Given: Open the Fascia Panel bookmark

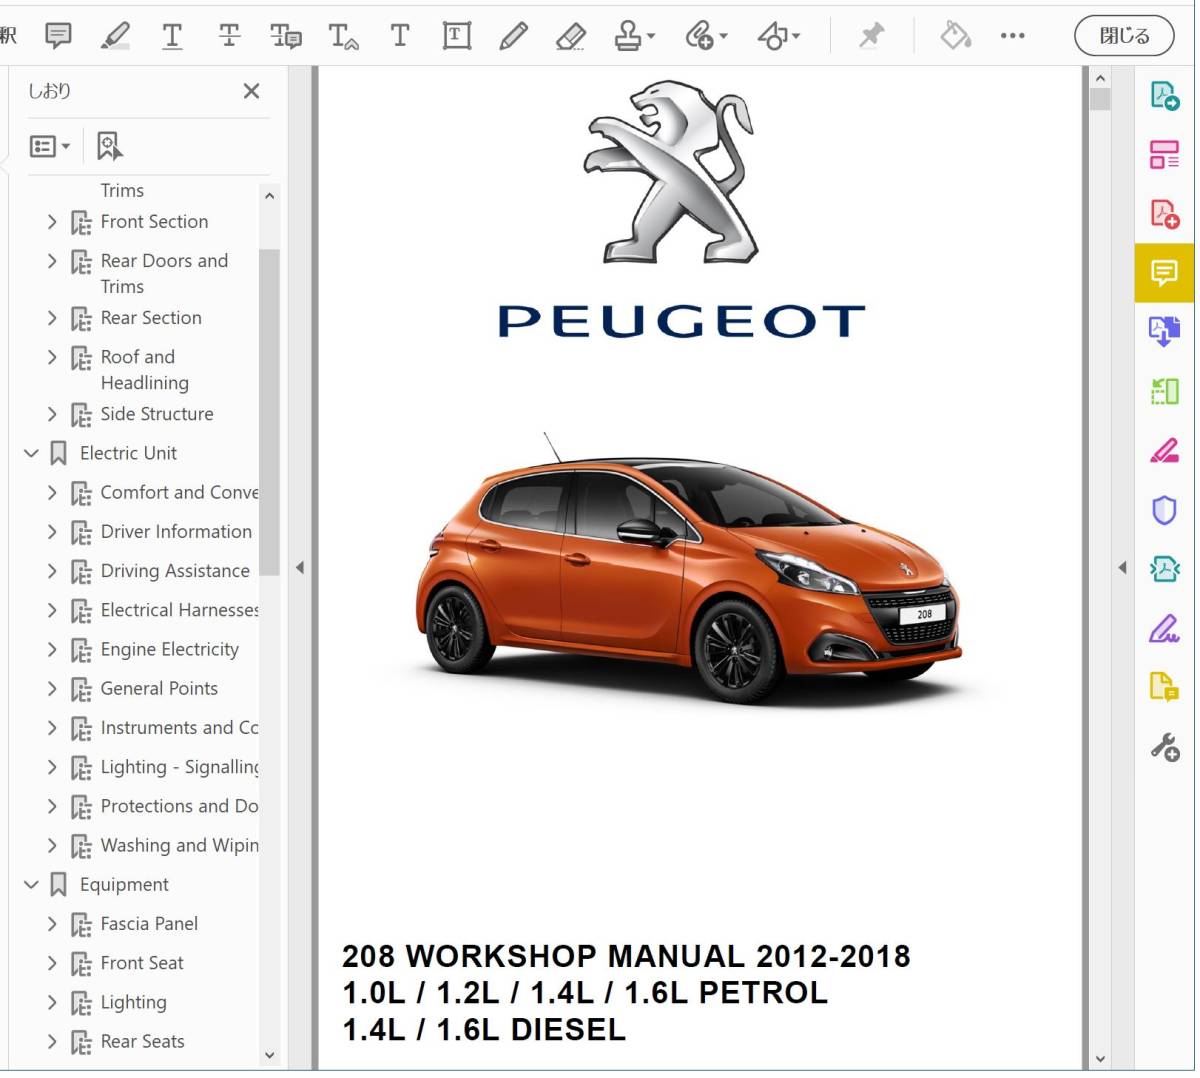Looking at the screenshot, I should click(x=149, y=924).
